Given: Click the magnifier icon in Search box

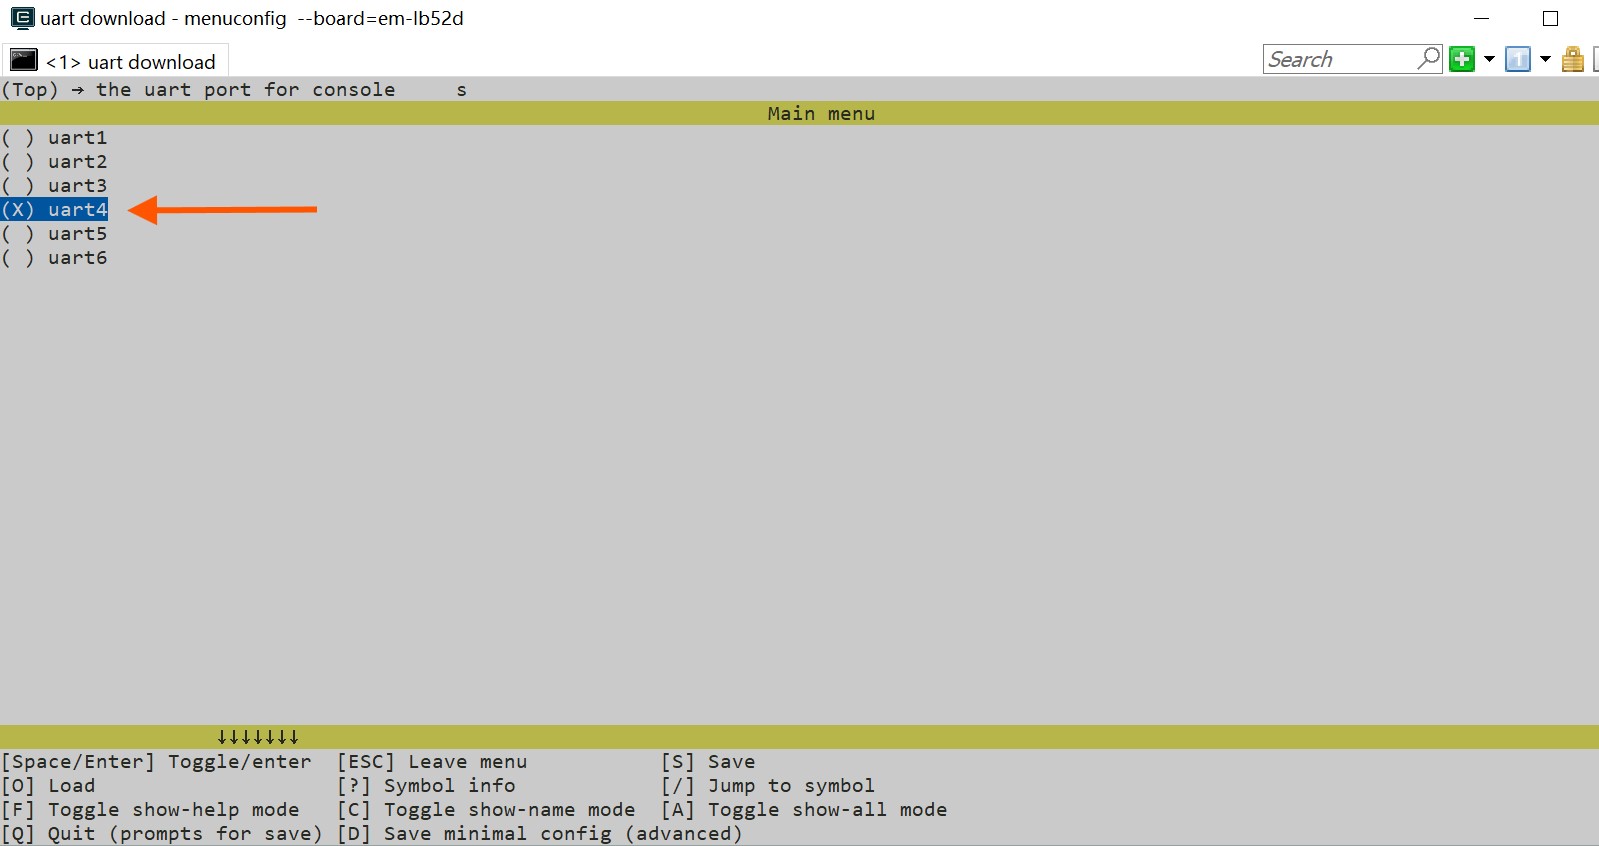Looking at the screenshot, I should (1429, 59).
